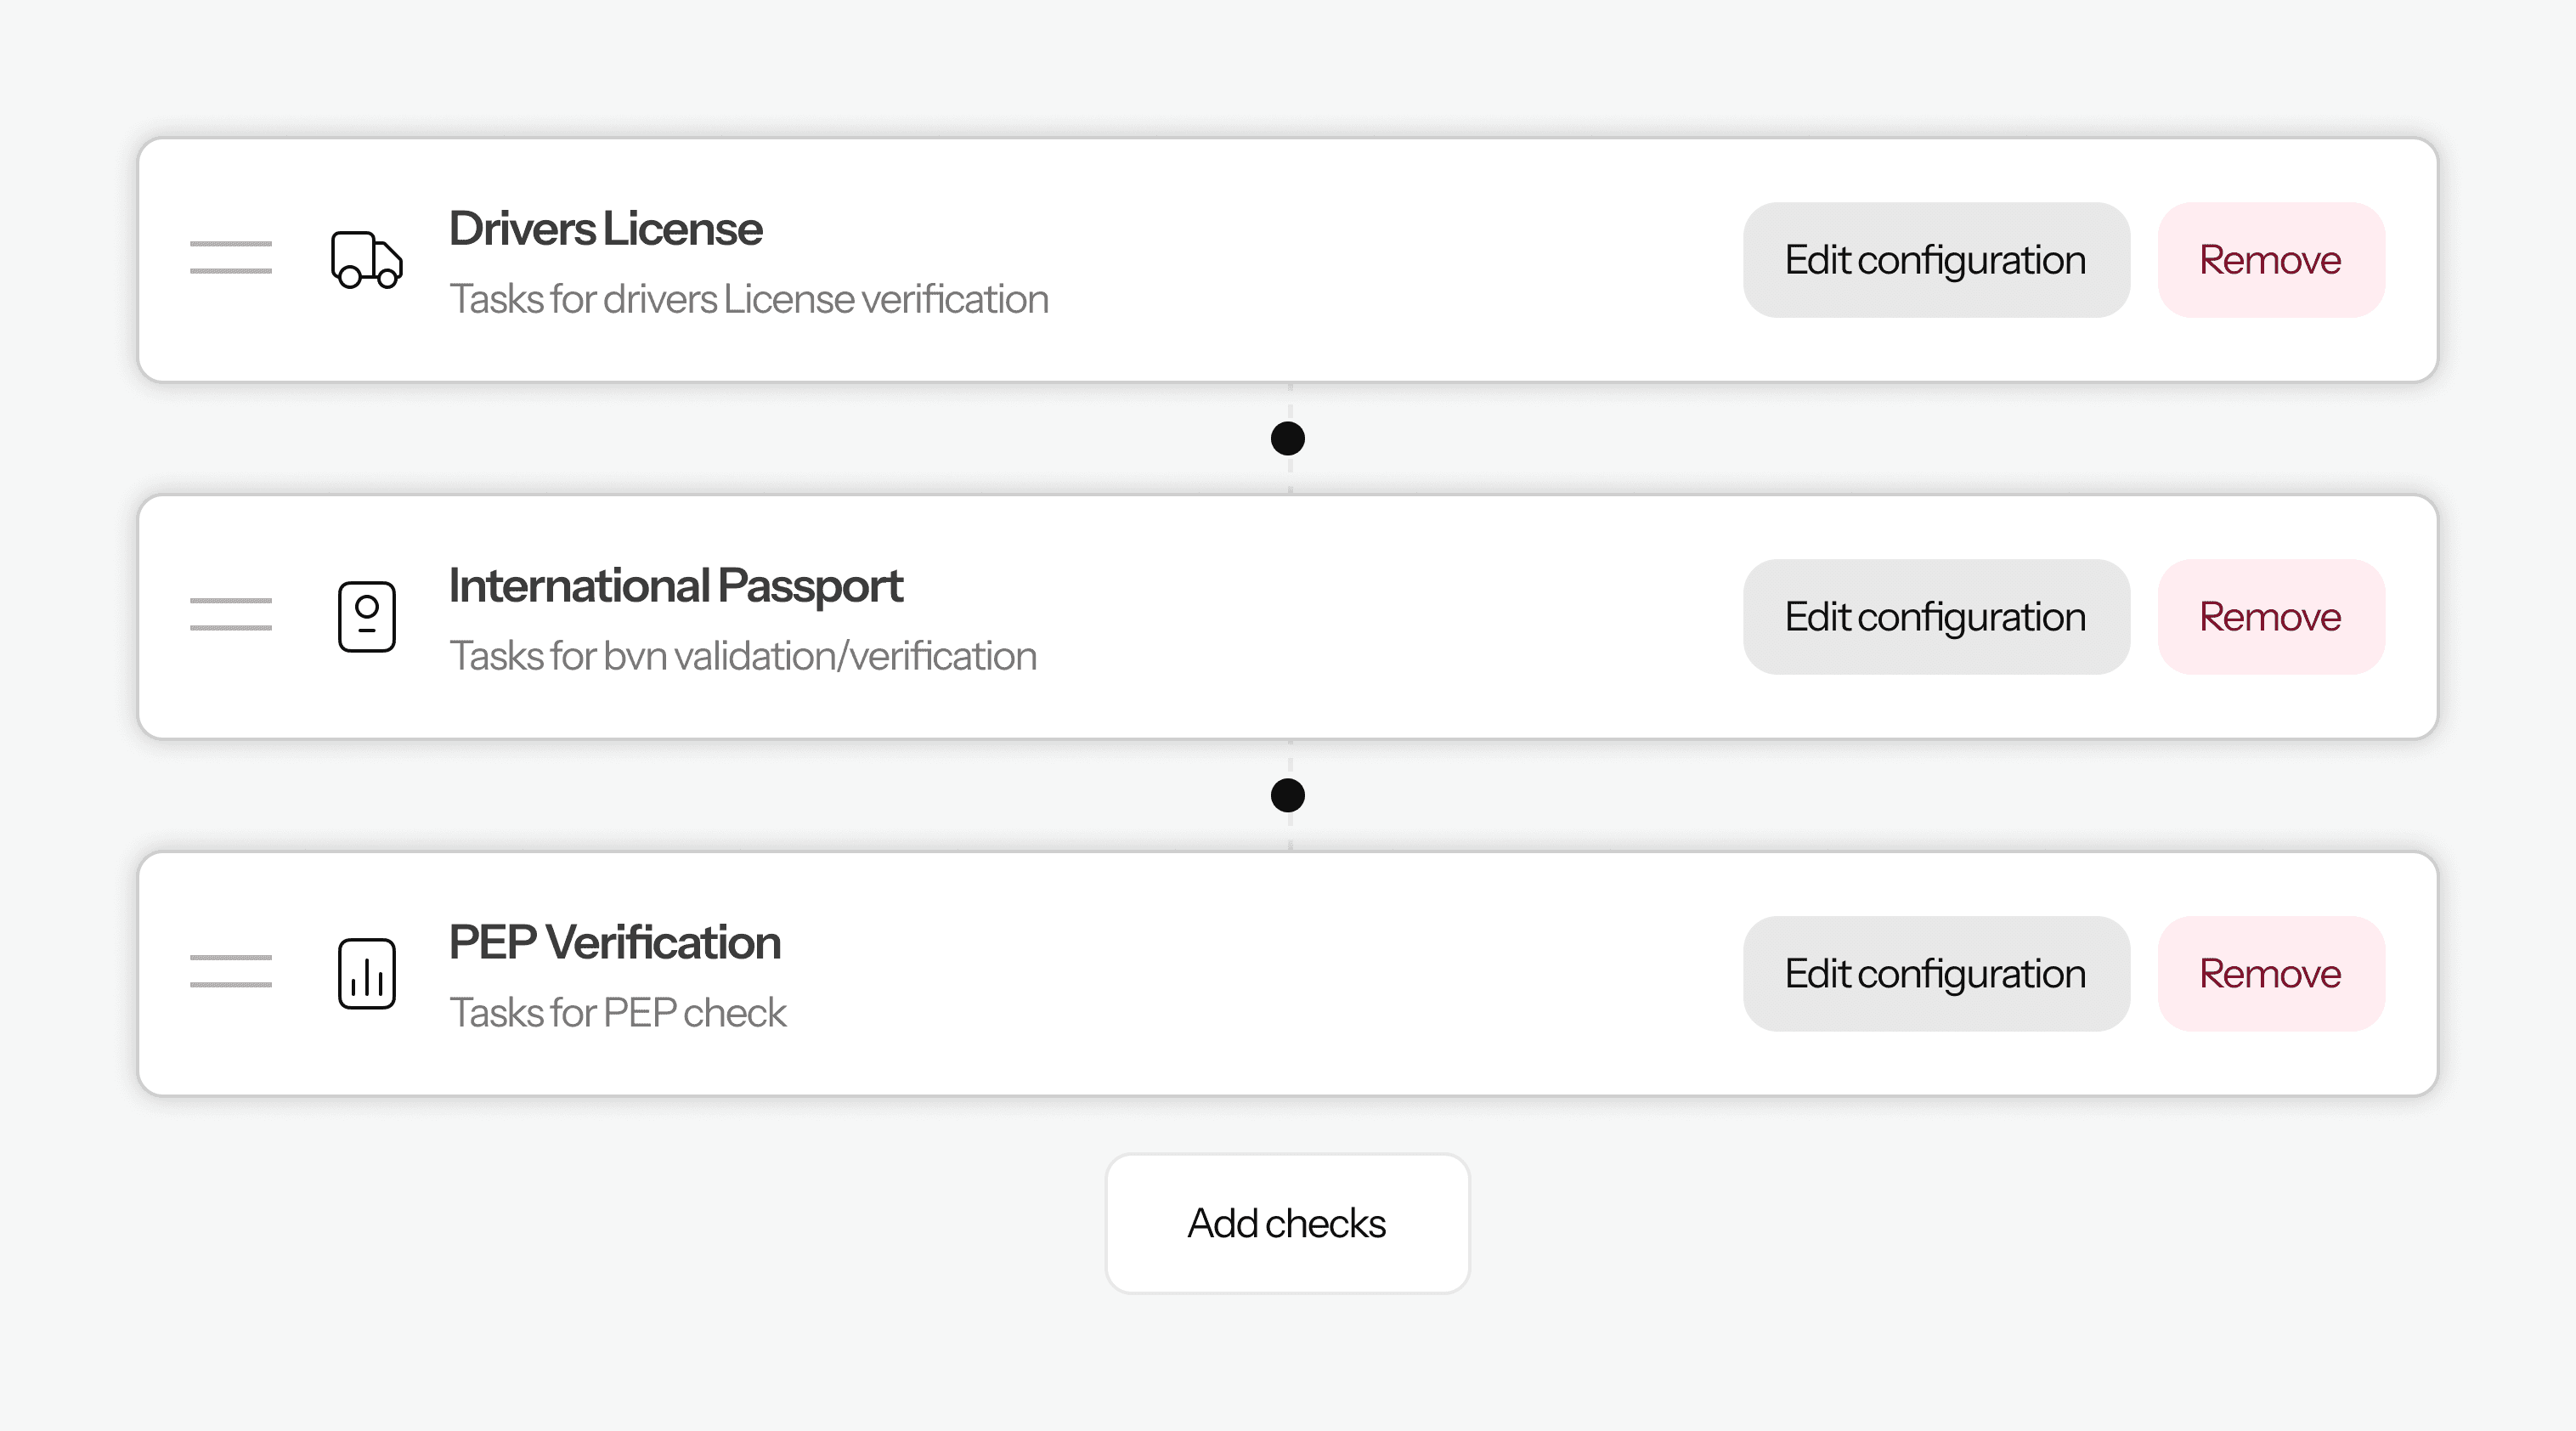Click the bar chart icon for PEP Verification
This screenshot has width=2576, height=1431.
click(x=366, y=973)
